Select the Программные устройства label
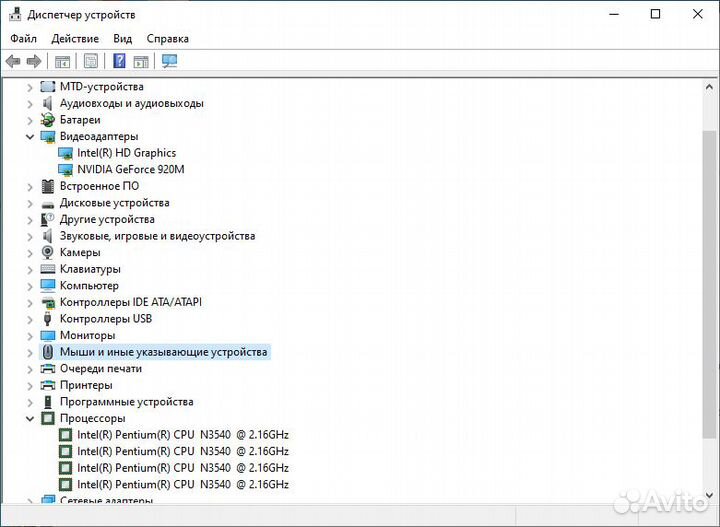This screenshot has width=720, height=527. pyautogui.click(x=127, y=402)
